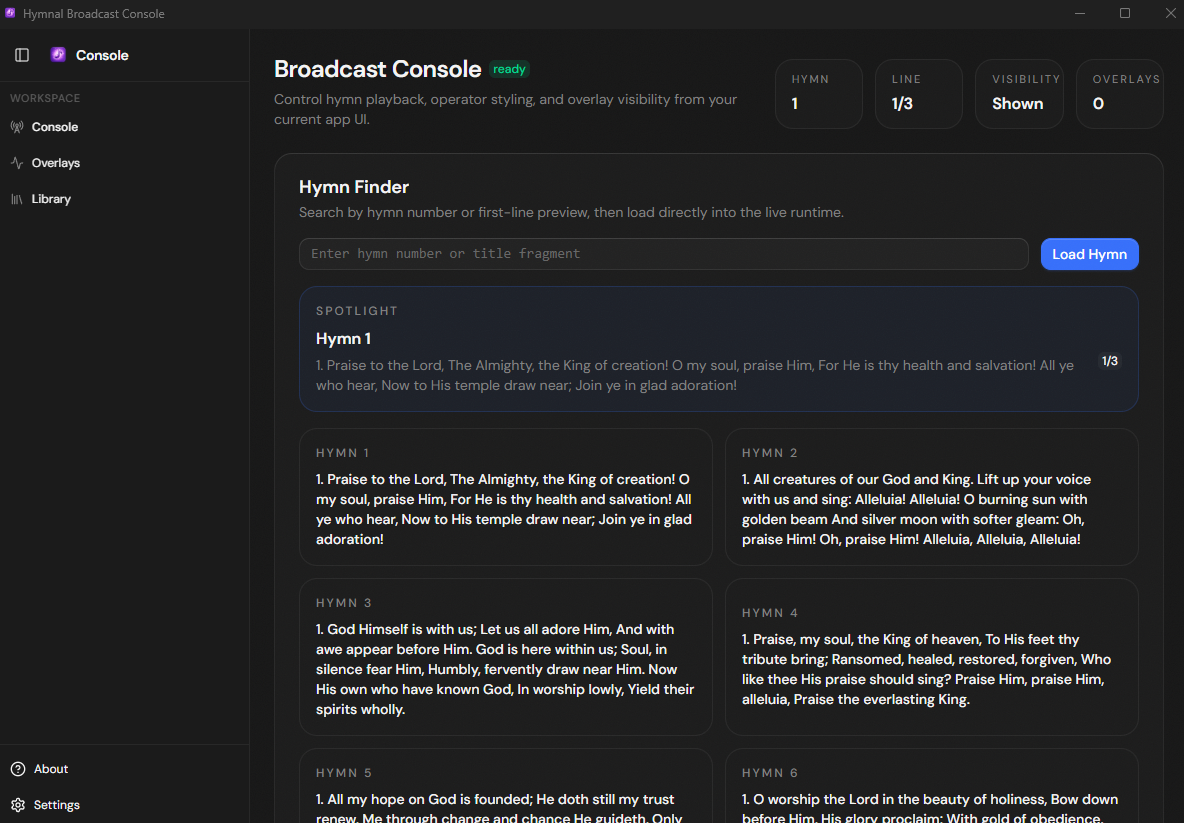Screen dimensions: 1184x823
Task: Click the app icon in title bar
Action: (x=11, y=14)
